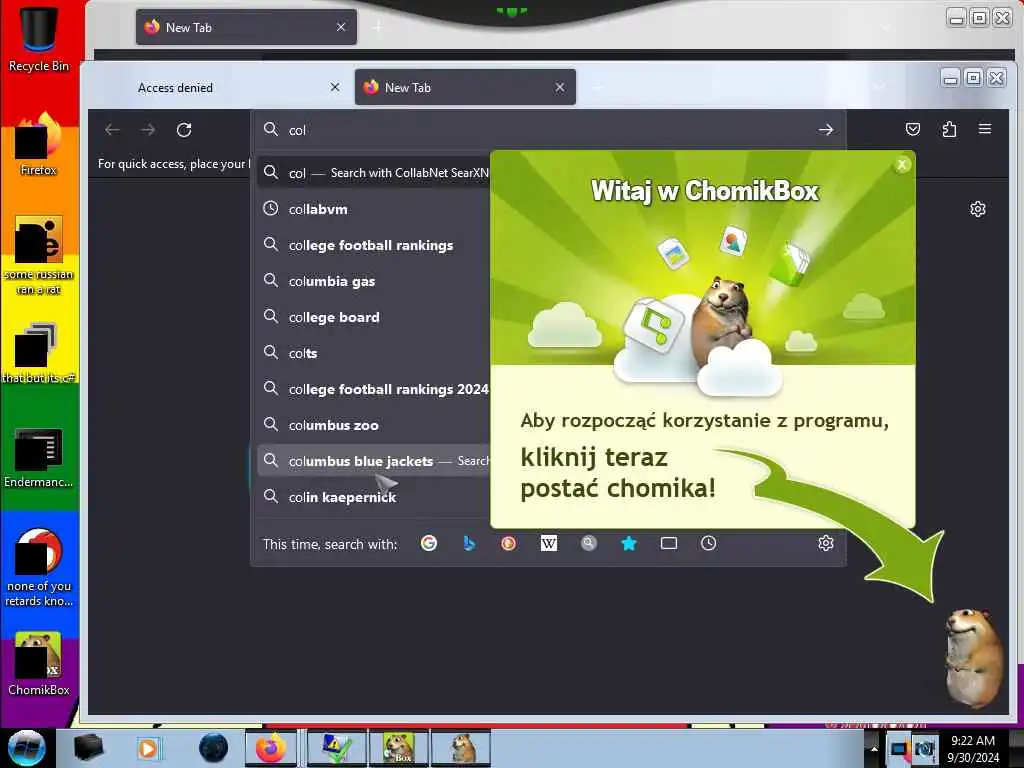Close New Tab in the background window
1024x768 pixels.
tap(341, 27)
